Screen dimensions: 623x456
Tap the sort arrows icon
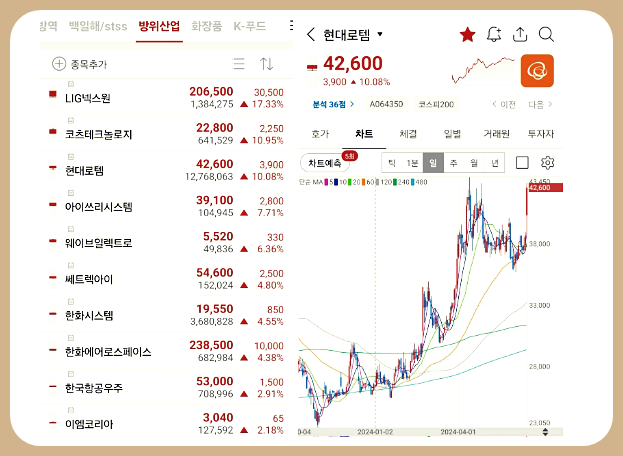pos(266,64)
